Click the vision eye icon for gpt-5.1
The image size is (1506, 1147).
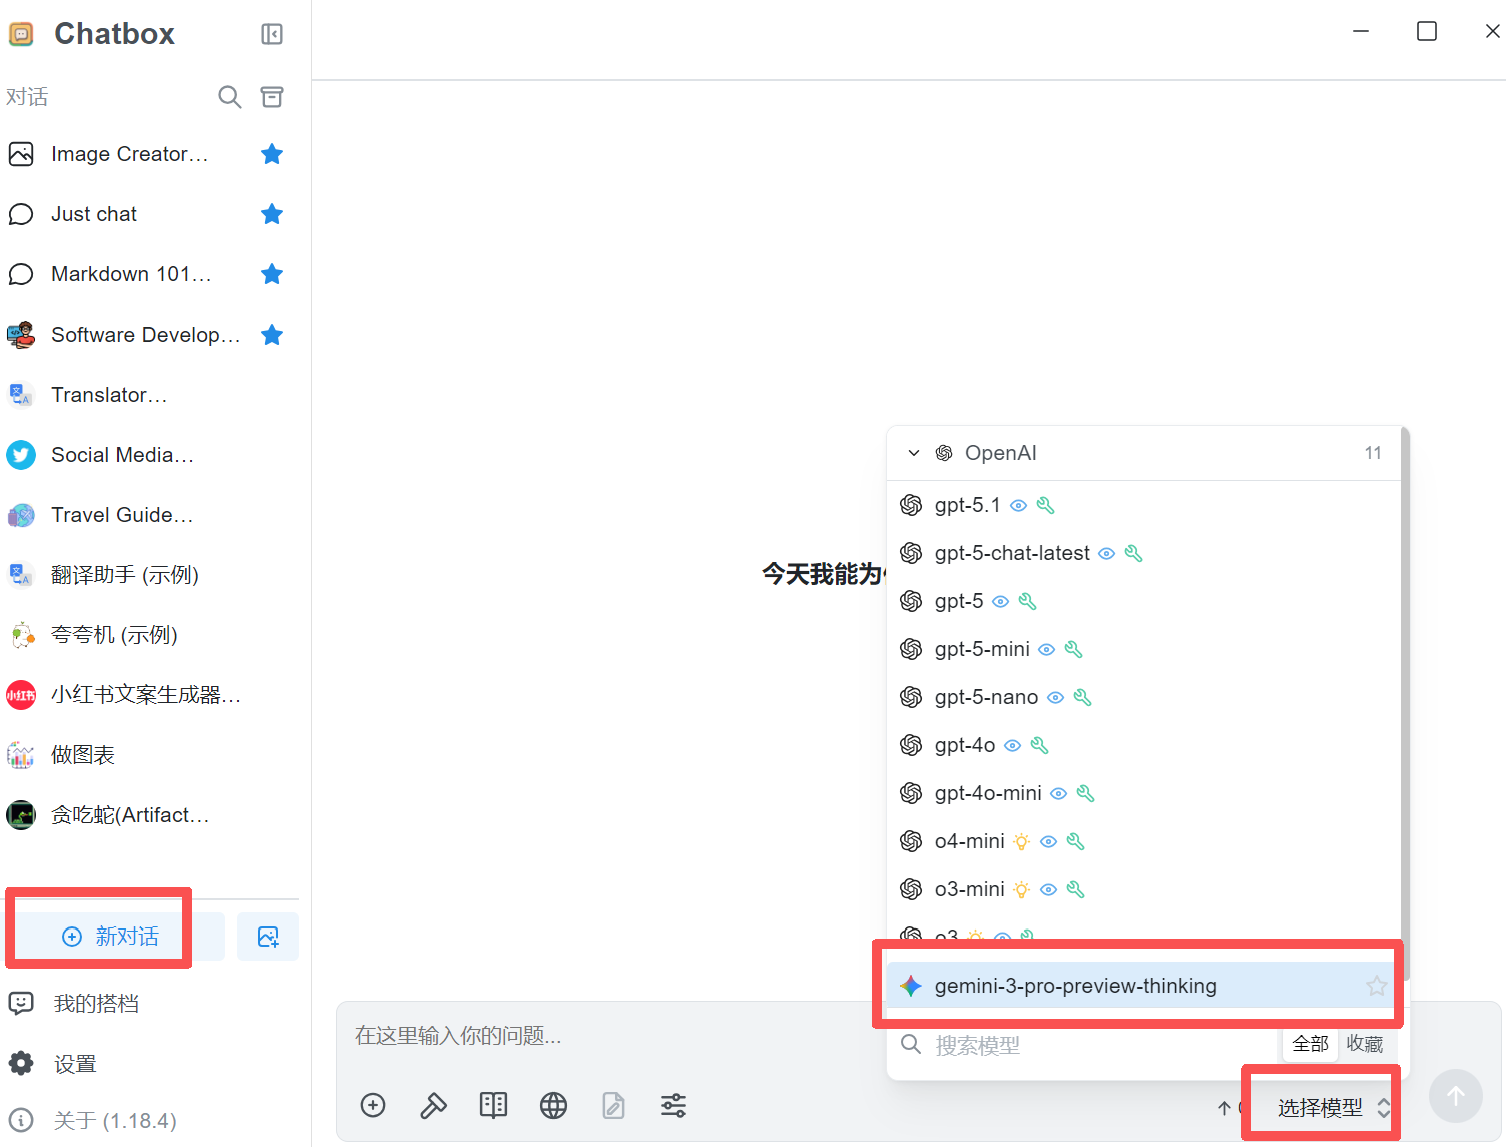1018,506
